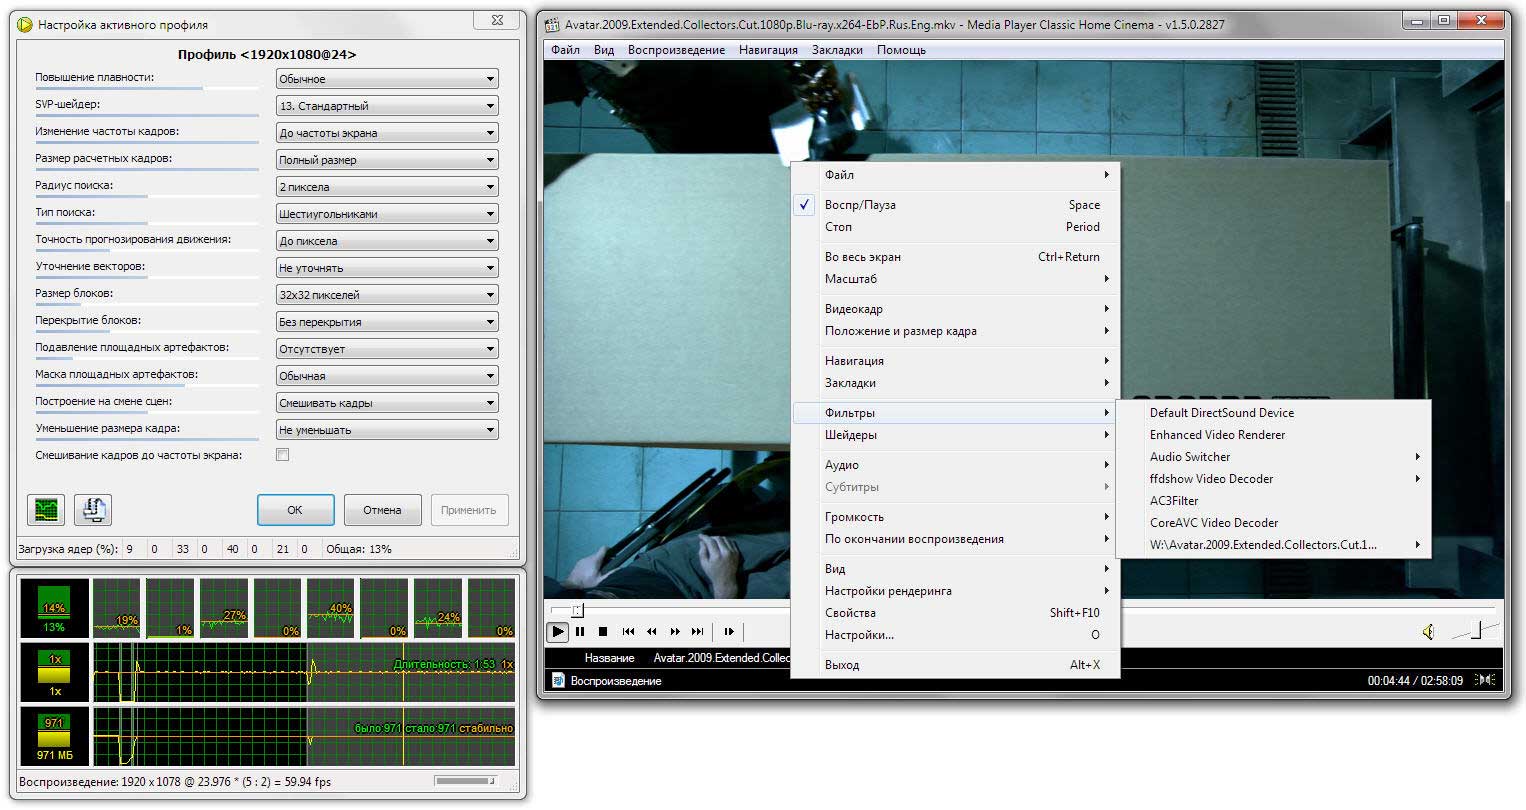Click the video seek bar slider
Image resolution: width=1526 pixels, height=810 pixels.
pyautogui.click(x=577, y=609)
